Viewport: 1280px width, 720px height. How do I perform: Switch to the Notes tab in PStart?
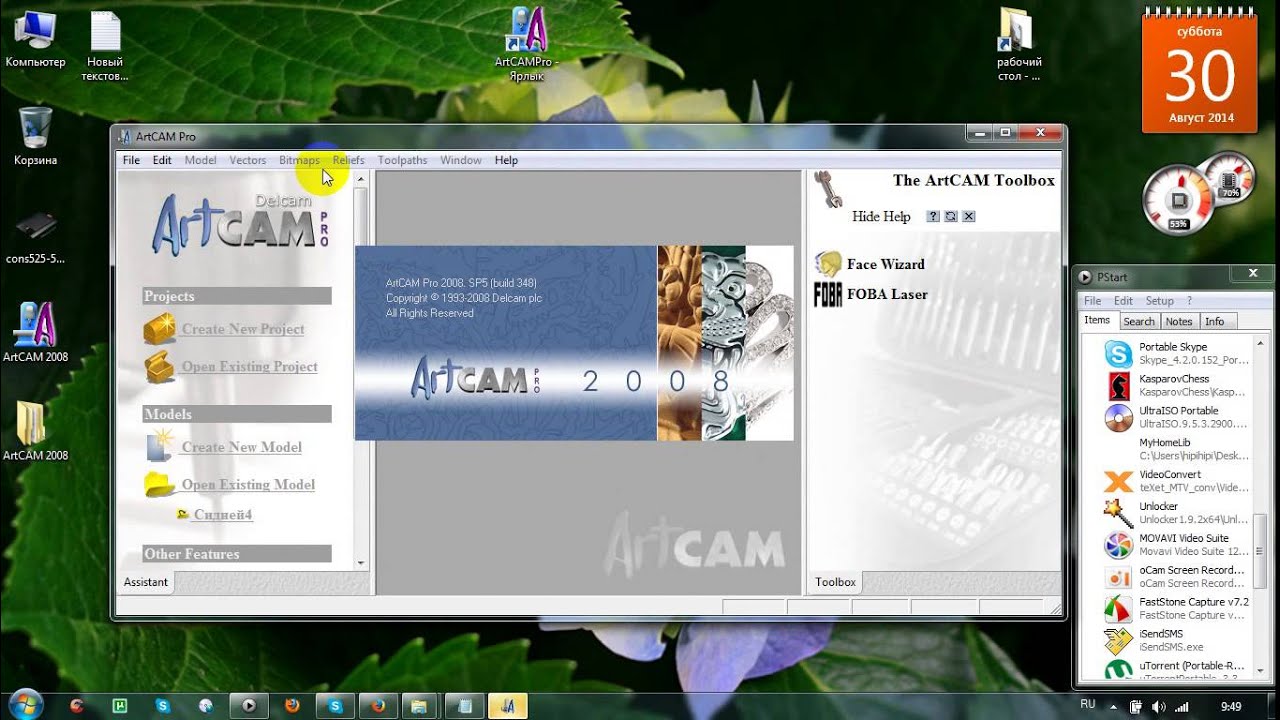pyautogui.click(x=1179, y=322)
